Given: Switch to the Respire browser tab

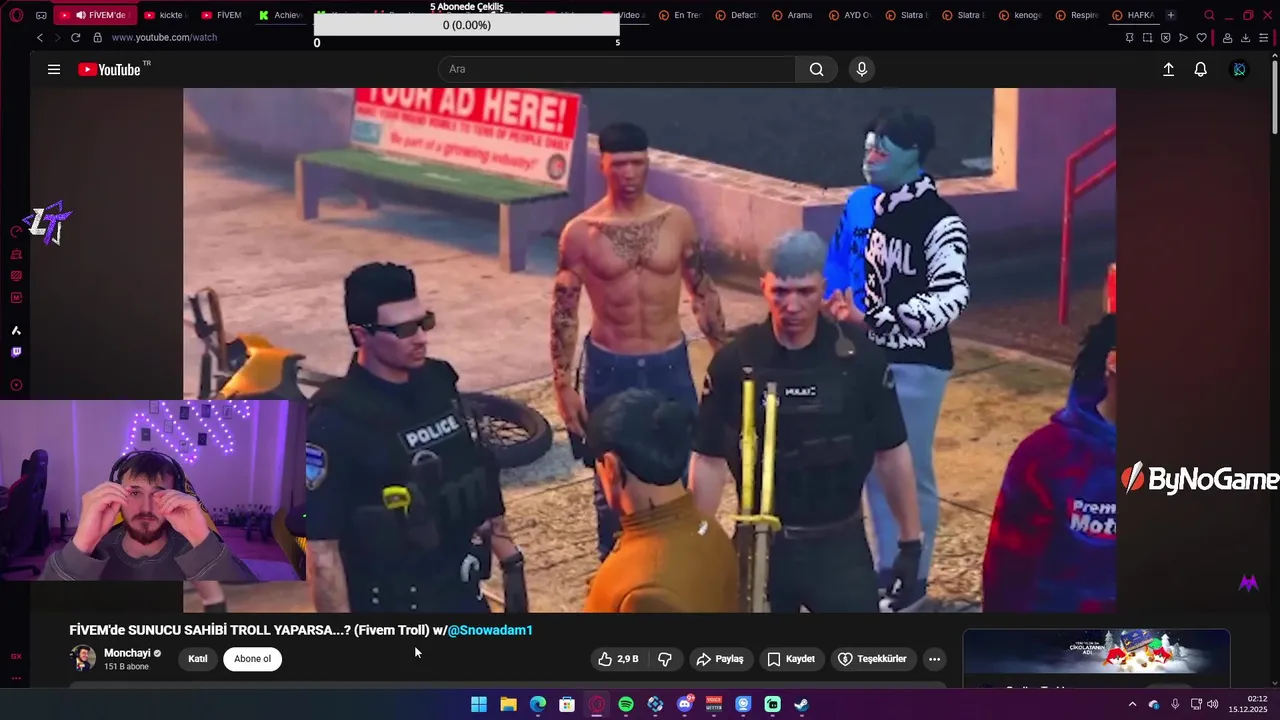Looking at the screenshot, I should pyautogui.click(x=1077, y=15).
